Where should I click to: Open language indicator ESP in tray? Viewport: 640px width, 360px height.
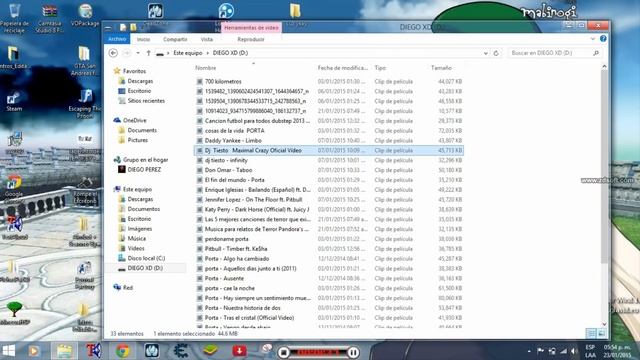click(x=590, y=351)
